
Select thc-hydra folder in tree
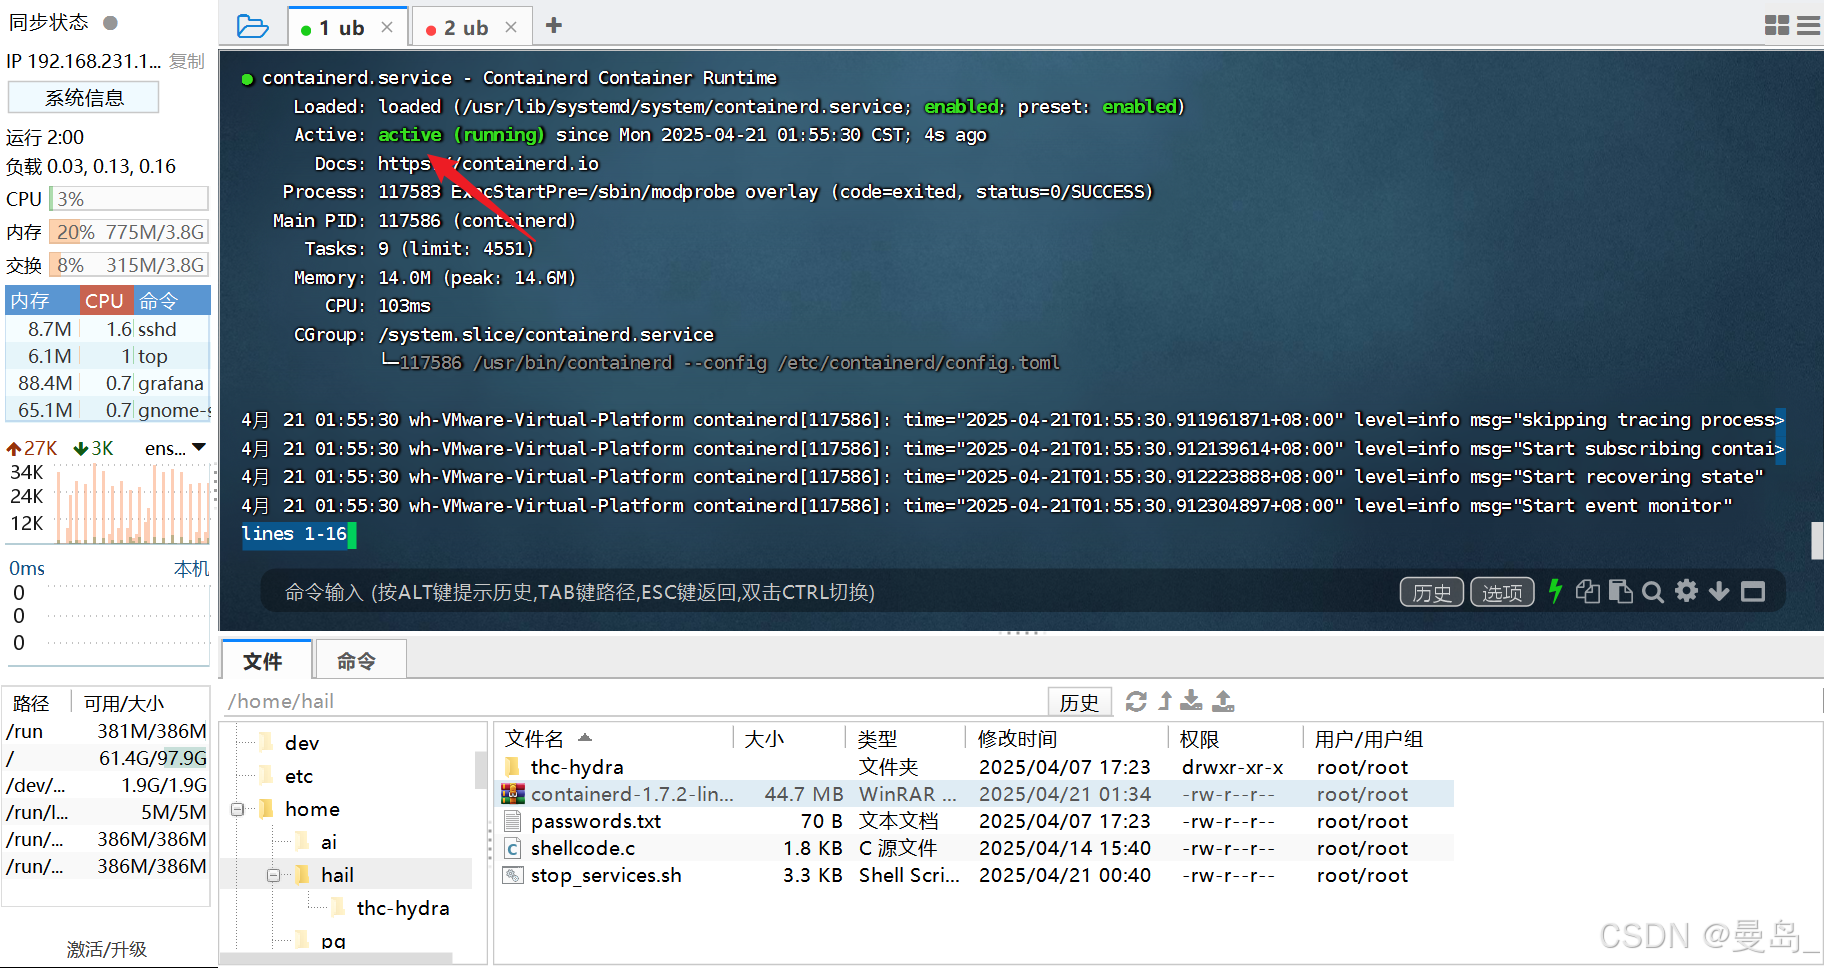pyautogui.click(x=402, y=908)
